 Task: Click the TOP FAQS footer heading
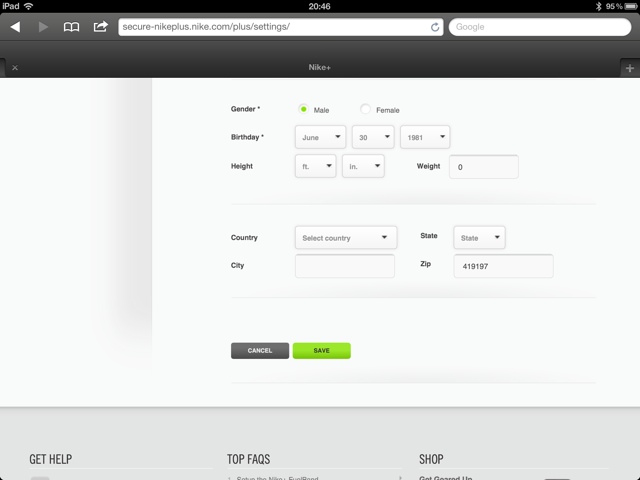tap(249, 459)
